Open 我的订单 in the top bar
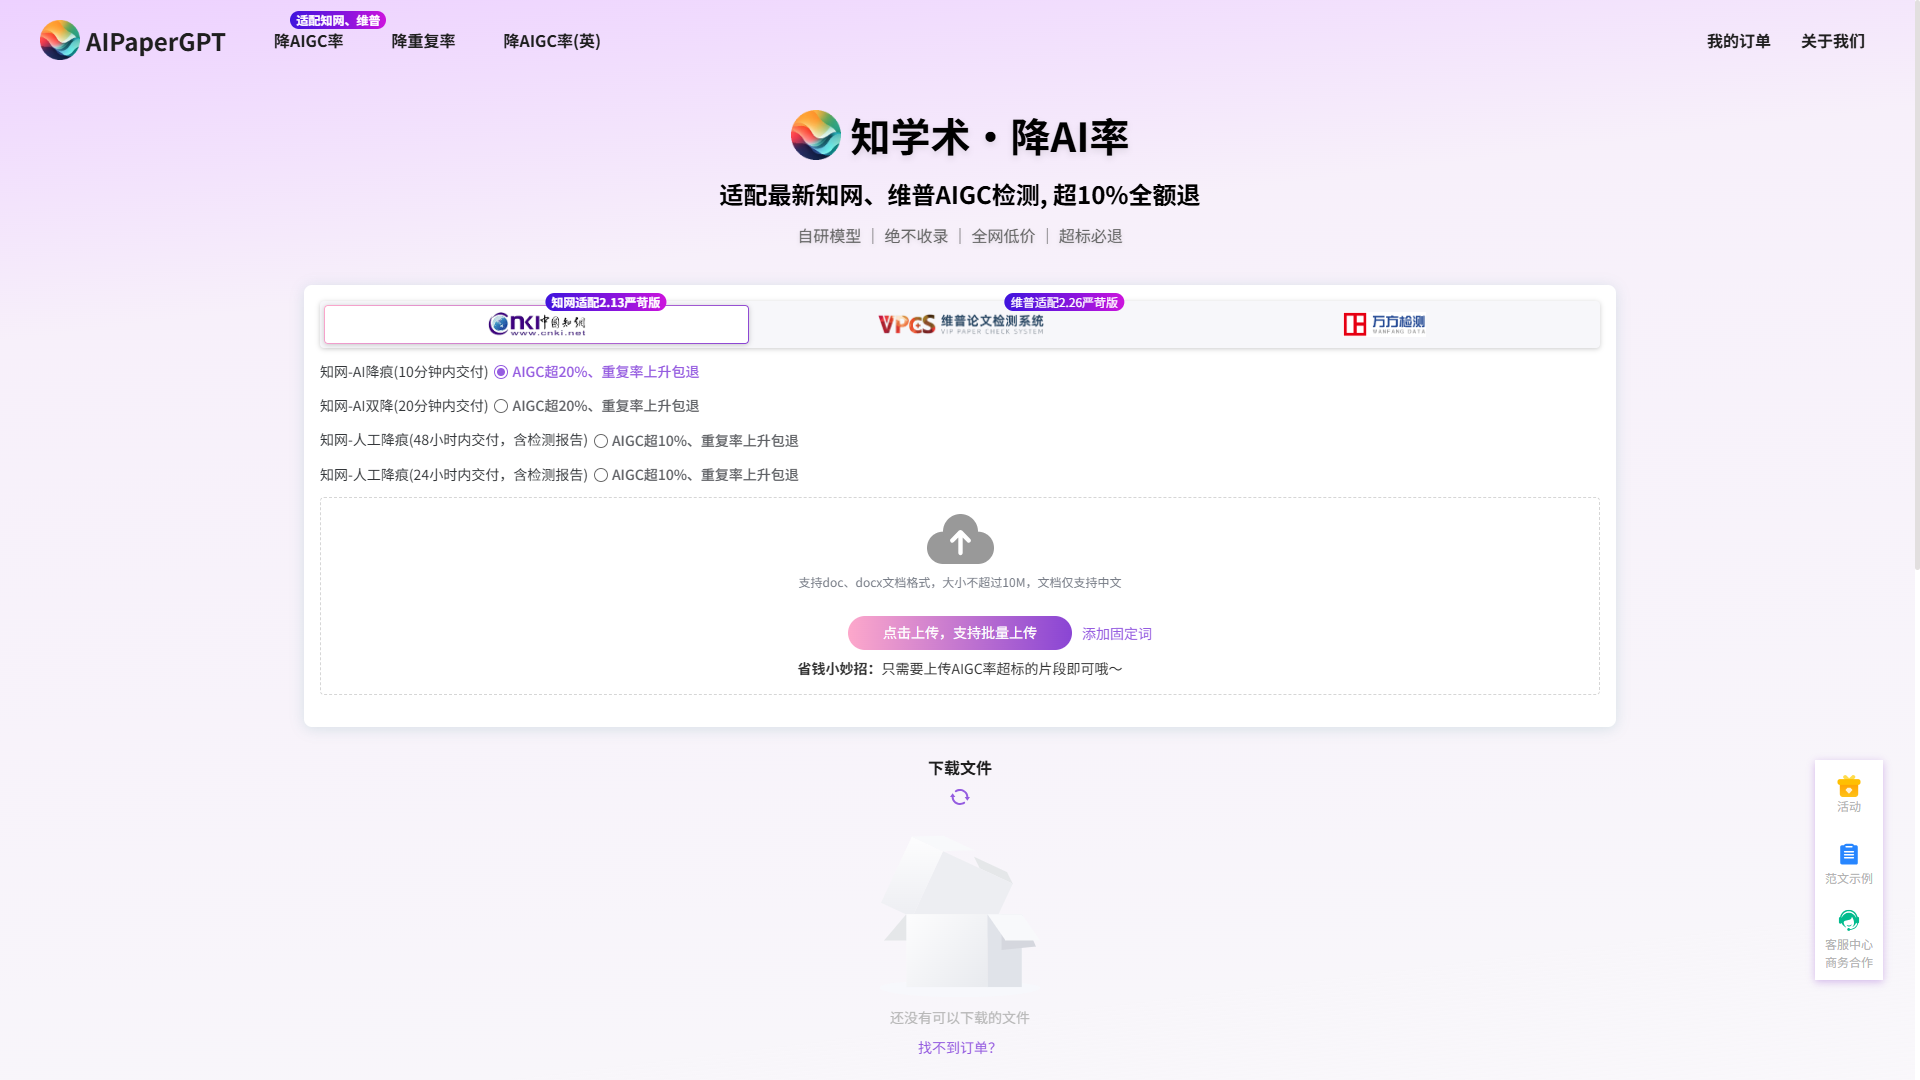The height and width of the screenshot is (1080, 1920). pos(1738,41)
